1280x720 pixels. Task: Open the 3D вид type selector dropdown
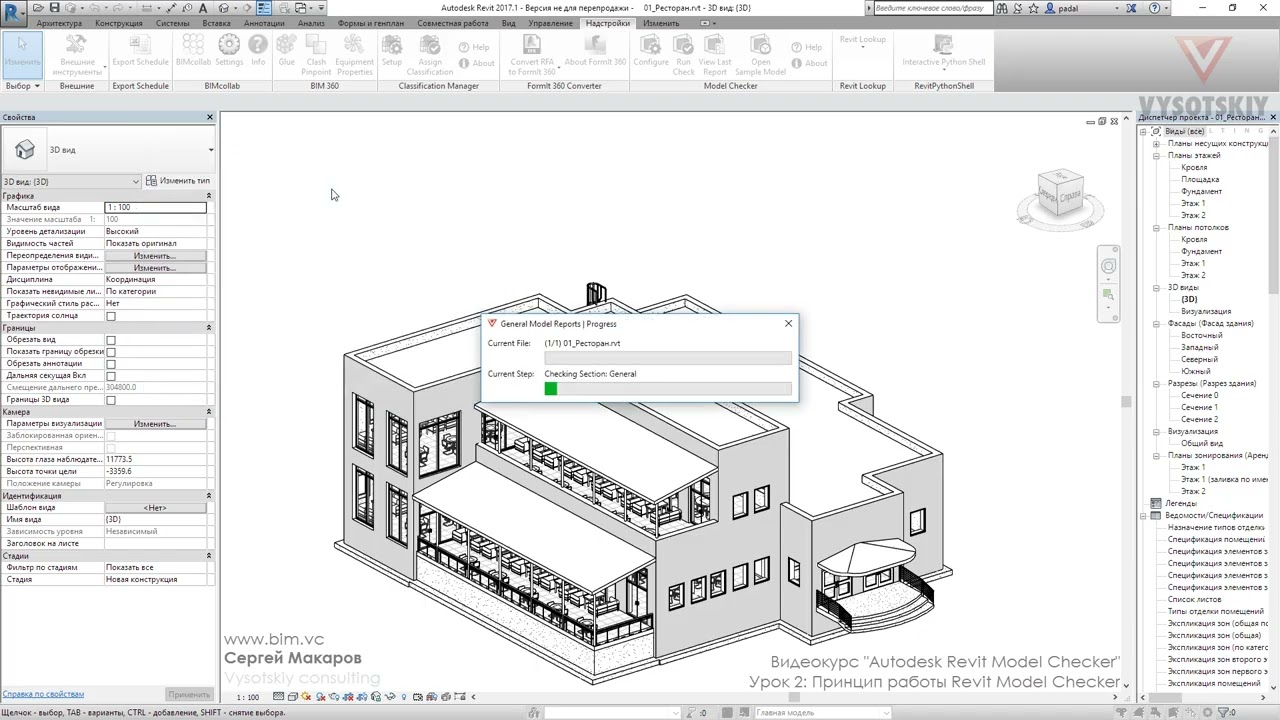(x=108, y=150)
